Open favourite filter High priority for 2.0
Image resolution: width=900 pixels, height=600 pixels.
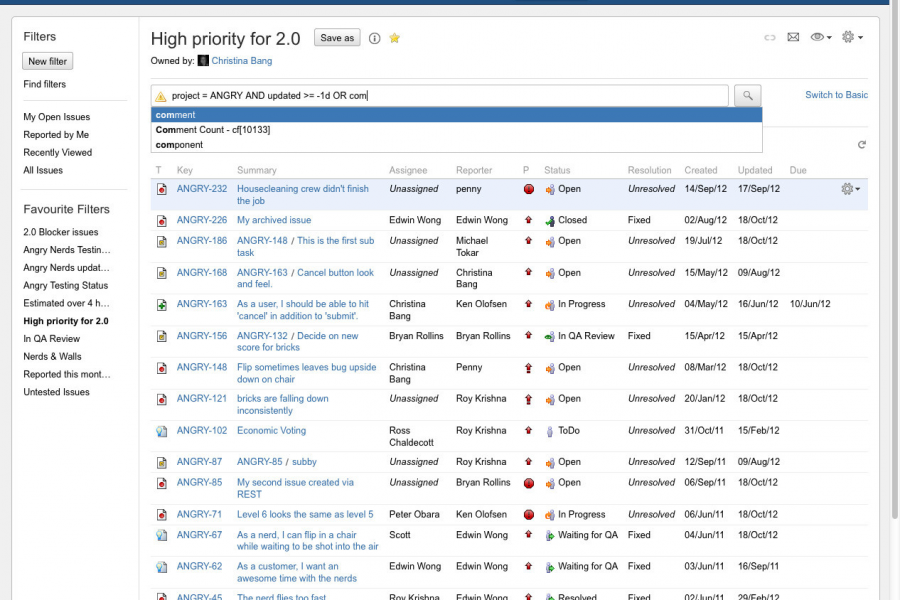click(65, 321)
